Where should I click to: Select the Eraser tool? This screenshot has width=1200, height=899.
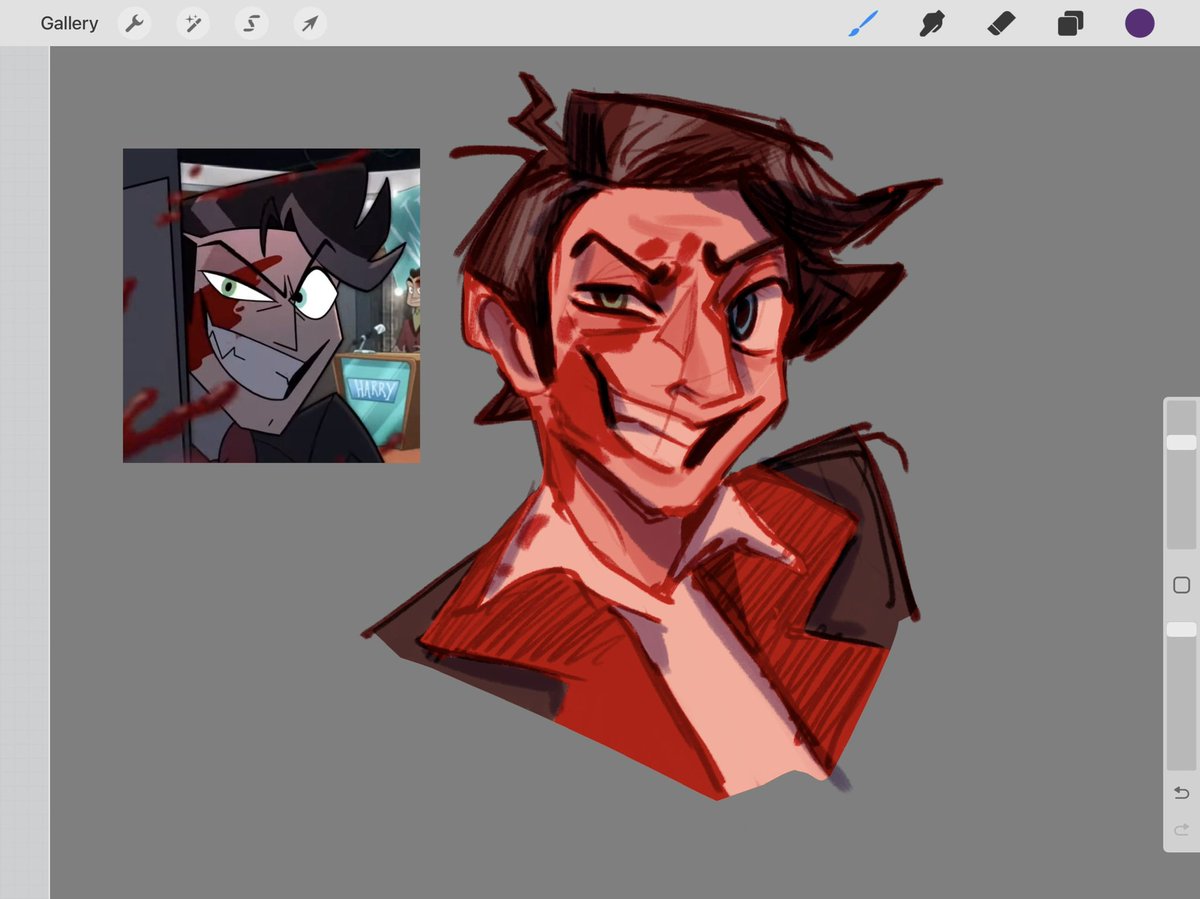[x=1001, y=24]
